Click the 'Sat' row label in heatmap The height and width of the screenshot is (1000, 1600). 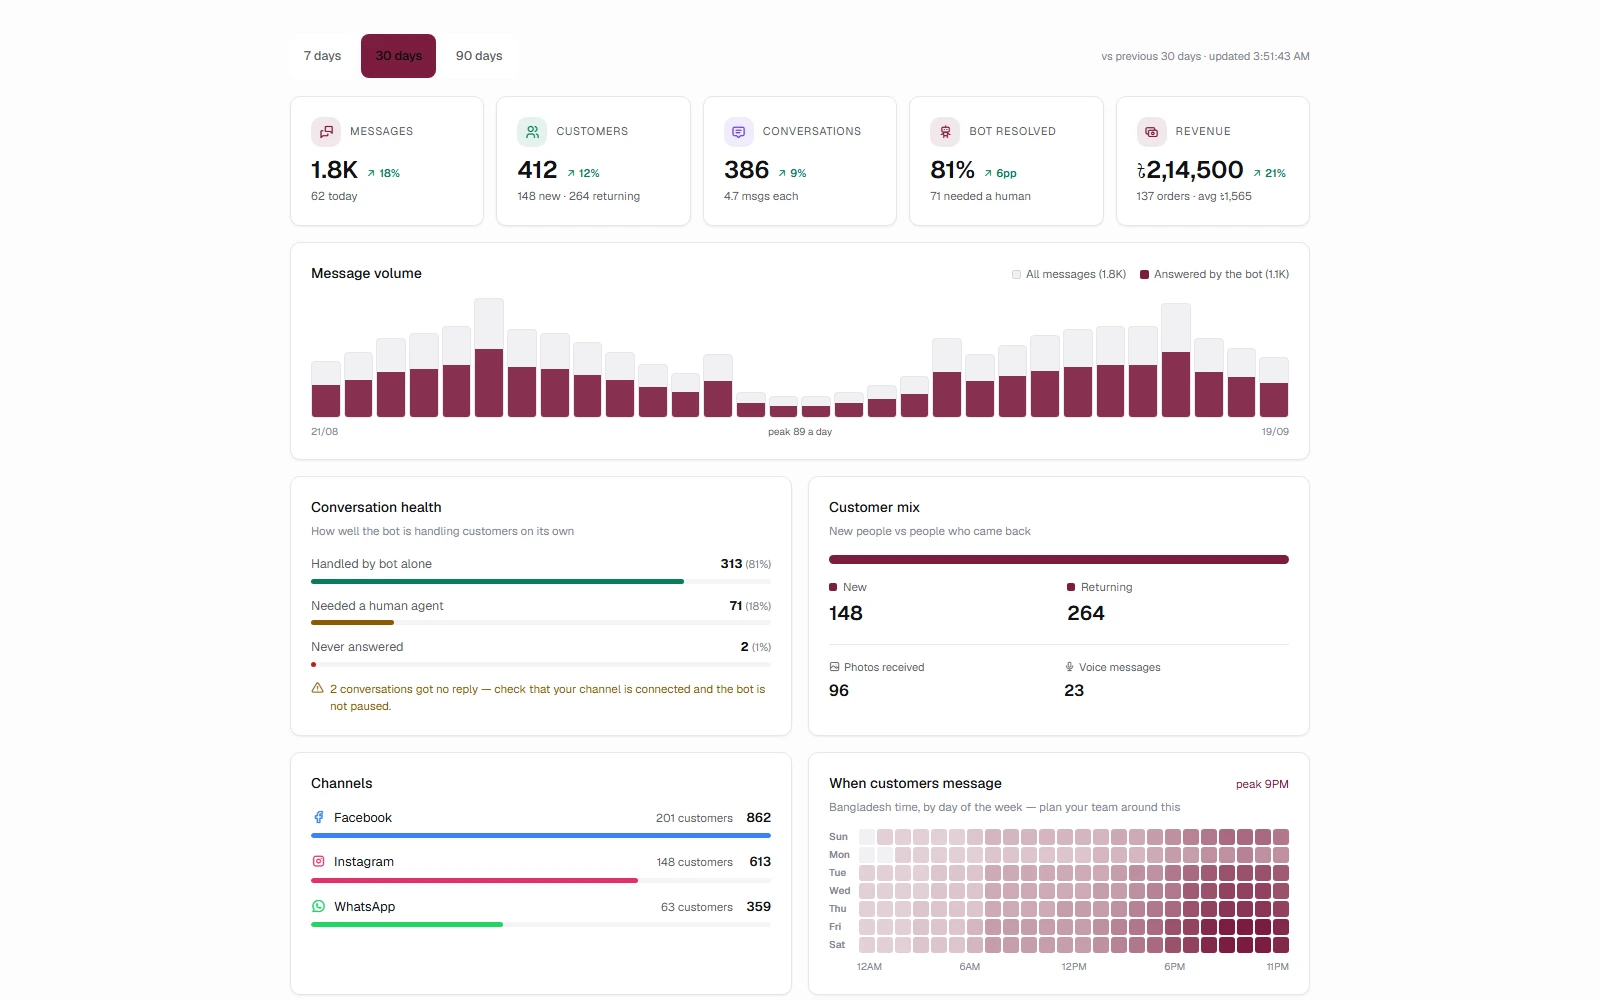tap(837, 944)
